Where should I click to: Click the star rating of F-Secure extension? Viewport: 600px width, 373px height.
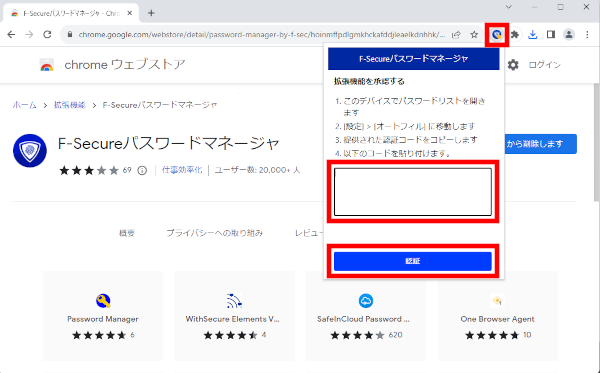[x=89, y=170]
